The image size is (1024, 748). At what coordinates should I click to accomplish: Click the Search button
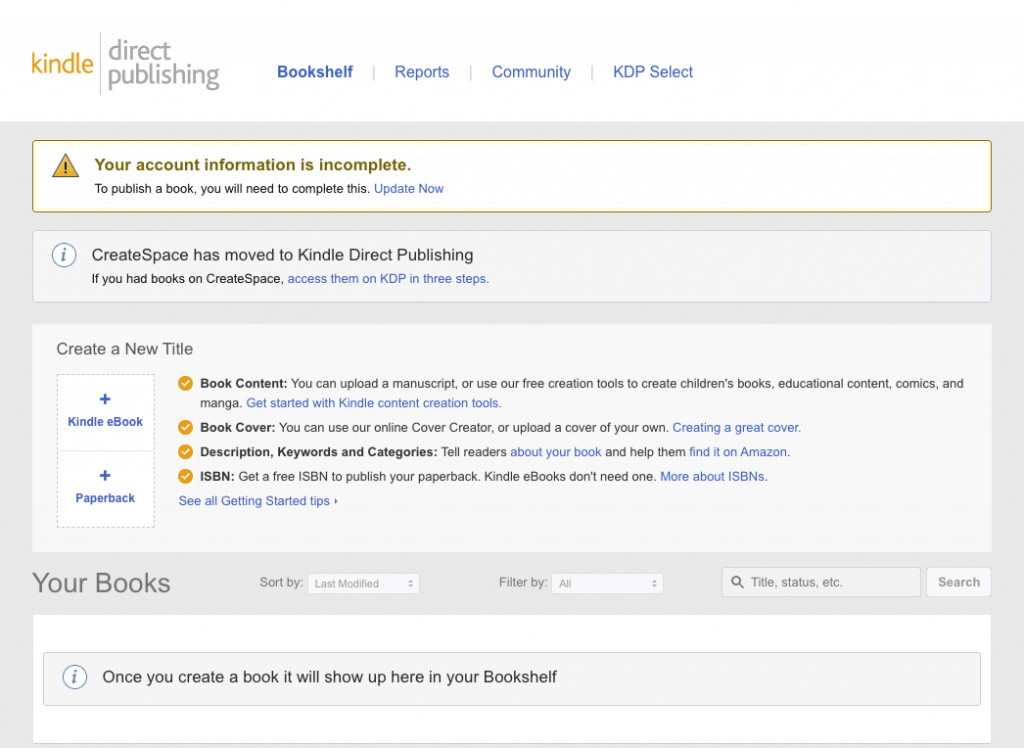pyautogui.click(x=957, y=582)
